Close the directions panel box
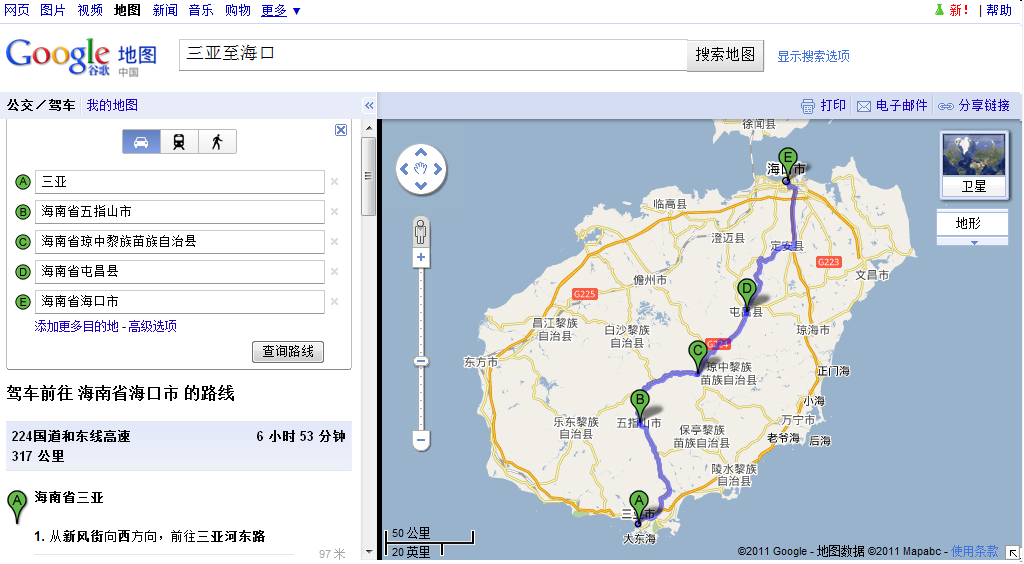The image size is (1024, 564). click(341, 130)
